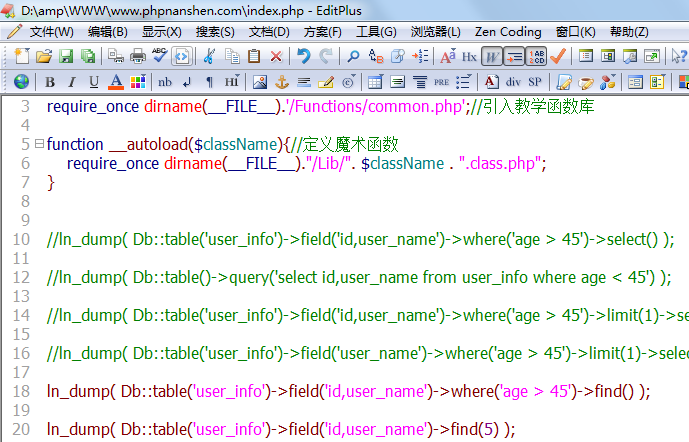This screenshot has width=689, height=442.
Task: Click the red X delete icon
Action: [x=276, y=56]
